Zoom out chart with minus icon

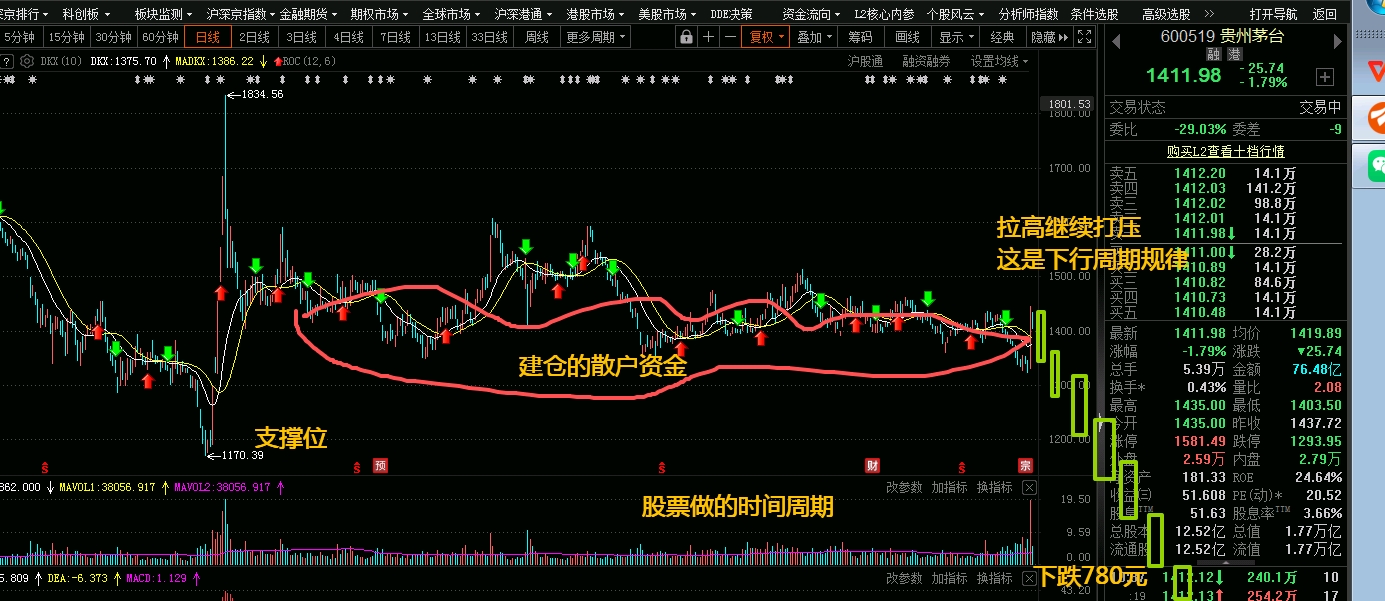732,37
